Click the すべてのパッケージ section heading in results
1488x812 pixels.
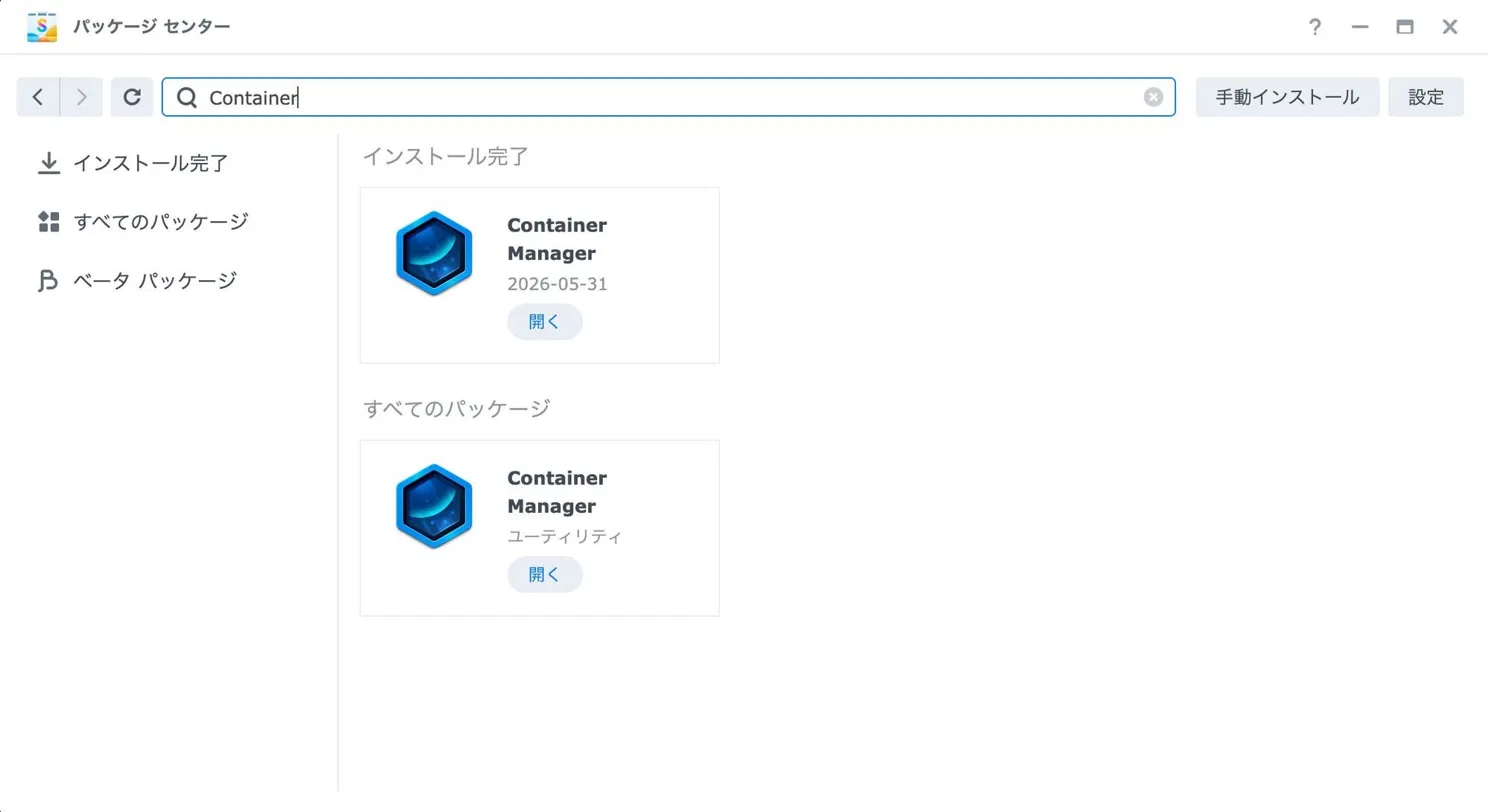pyautogui.click(x=457, y=408)
